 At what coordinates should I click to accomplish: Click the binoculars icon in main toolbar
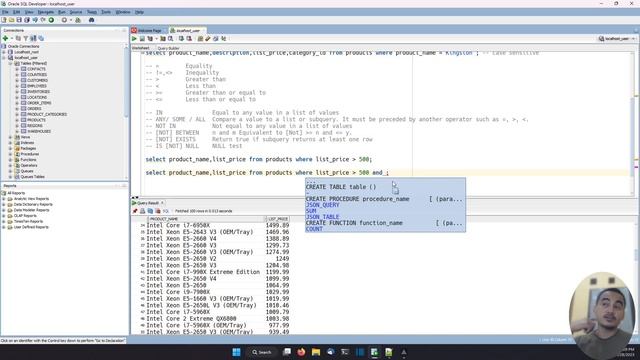[x=91, y=20]
